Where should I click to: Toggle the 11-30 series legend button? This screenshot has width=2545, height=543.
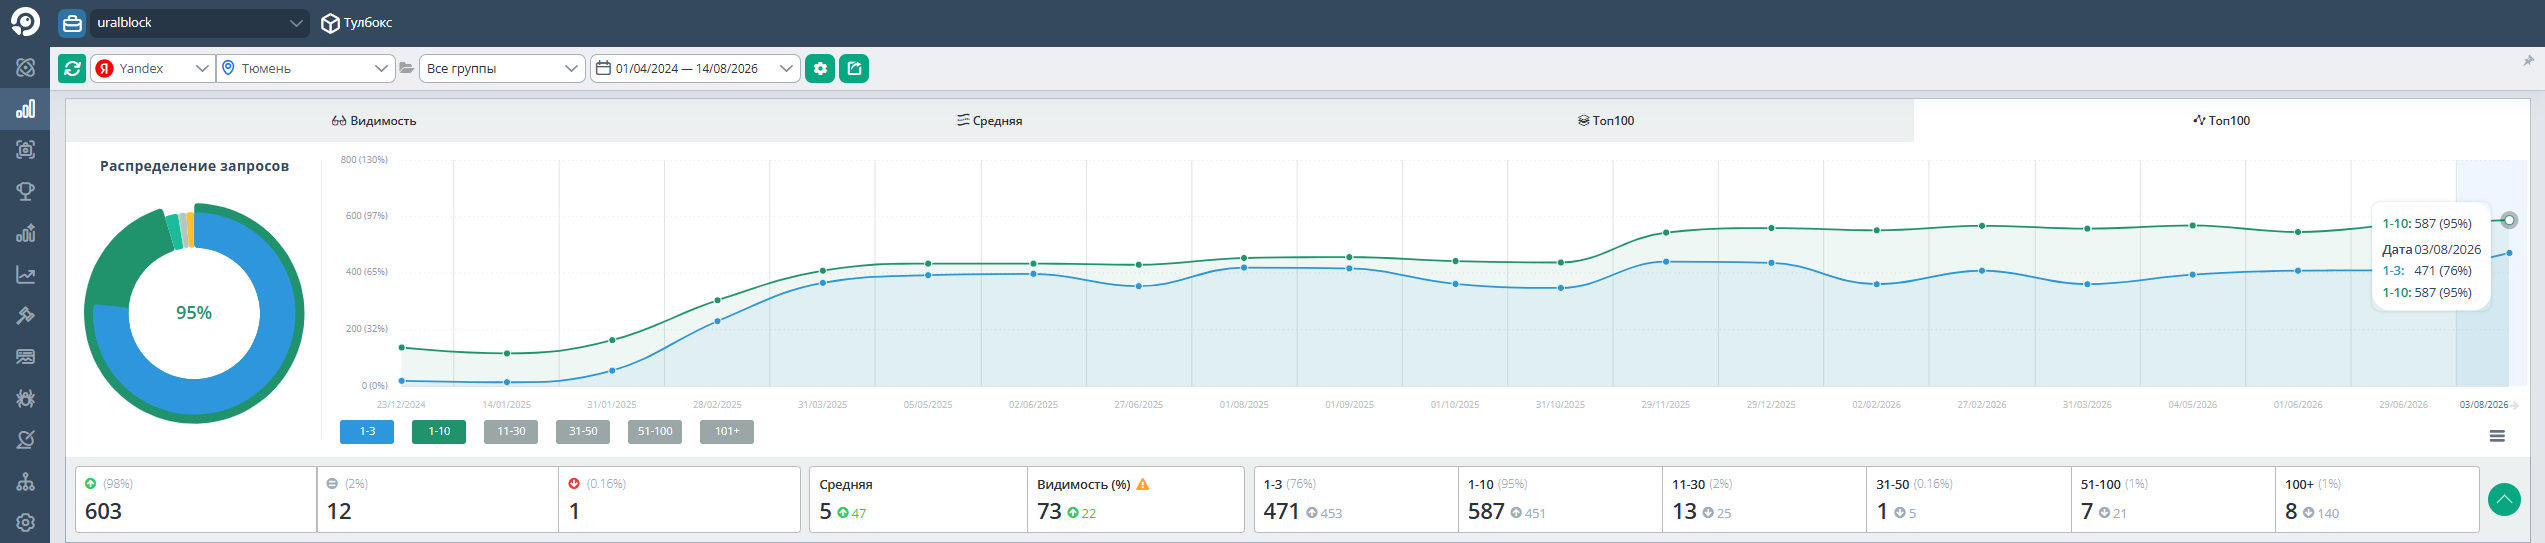[511, 431]
